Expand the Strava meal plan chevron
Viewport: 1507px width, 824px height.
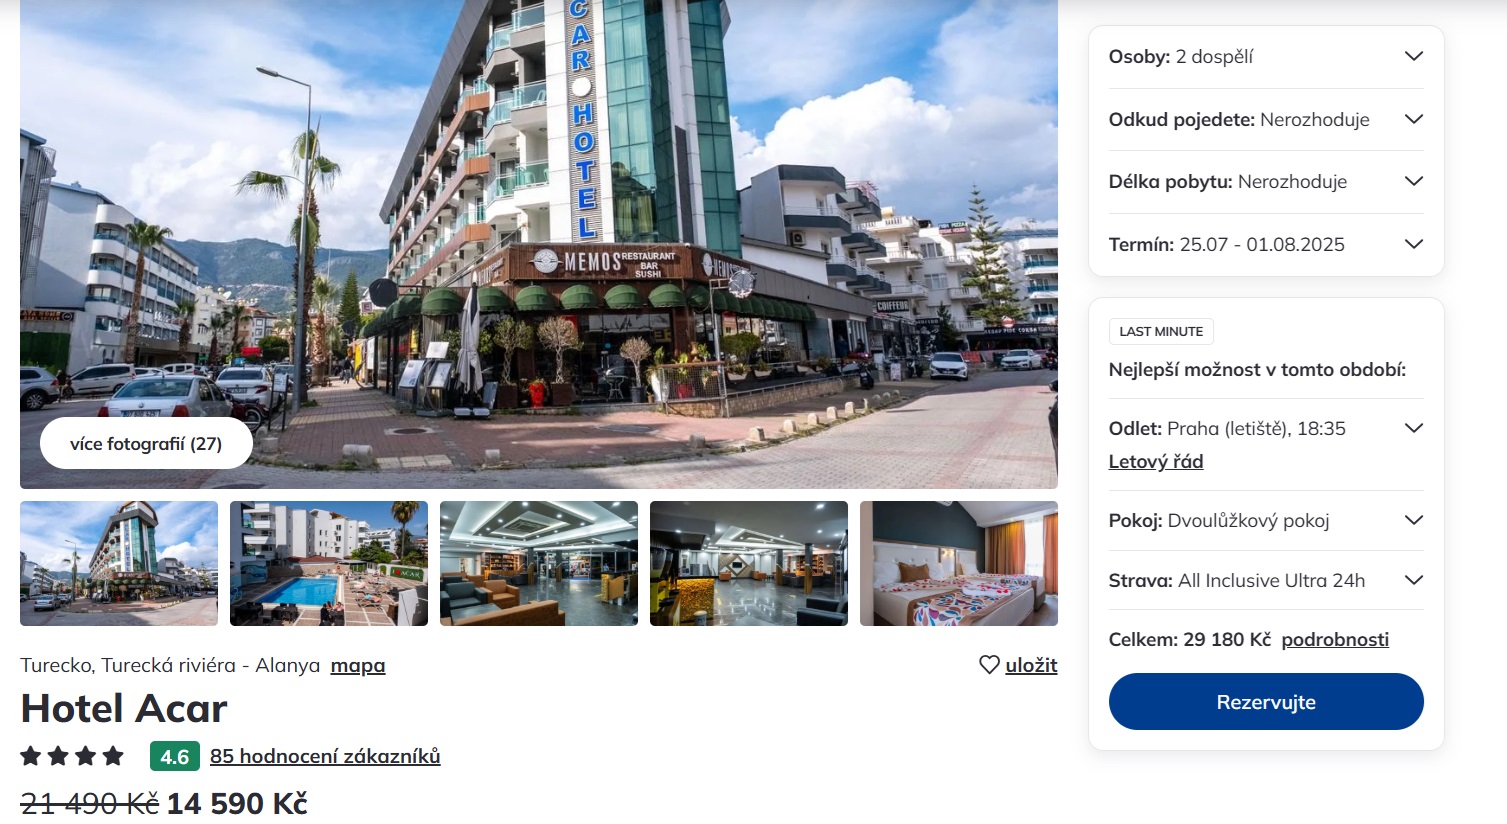(x=1413, y=580)
